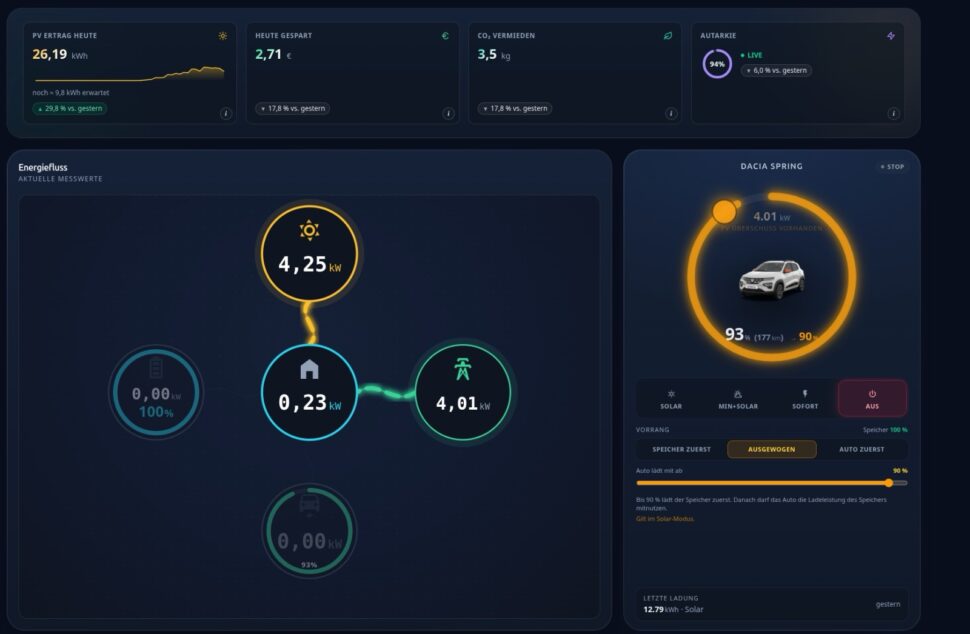Viewport: 970px width, 634px height.
Task: Click the euro icon on Heute Gespart card
Action: (x=445, y=36)
